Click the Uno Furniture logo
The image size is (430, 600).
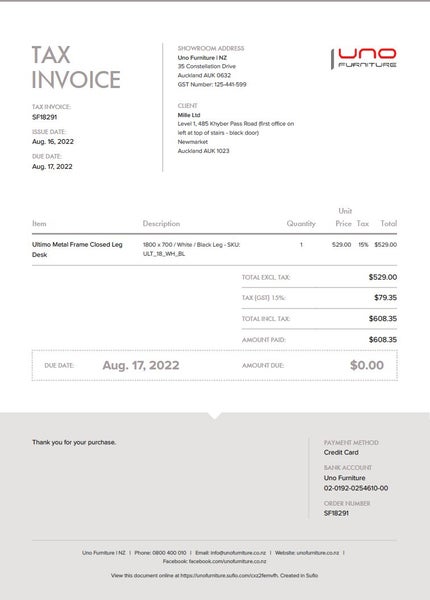(364, 59)
